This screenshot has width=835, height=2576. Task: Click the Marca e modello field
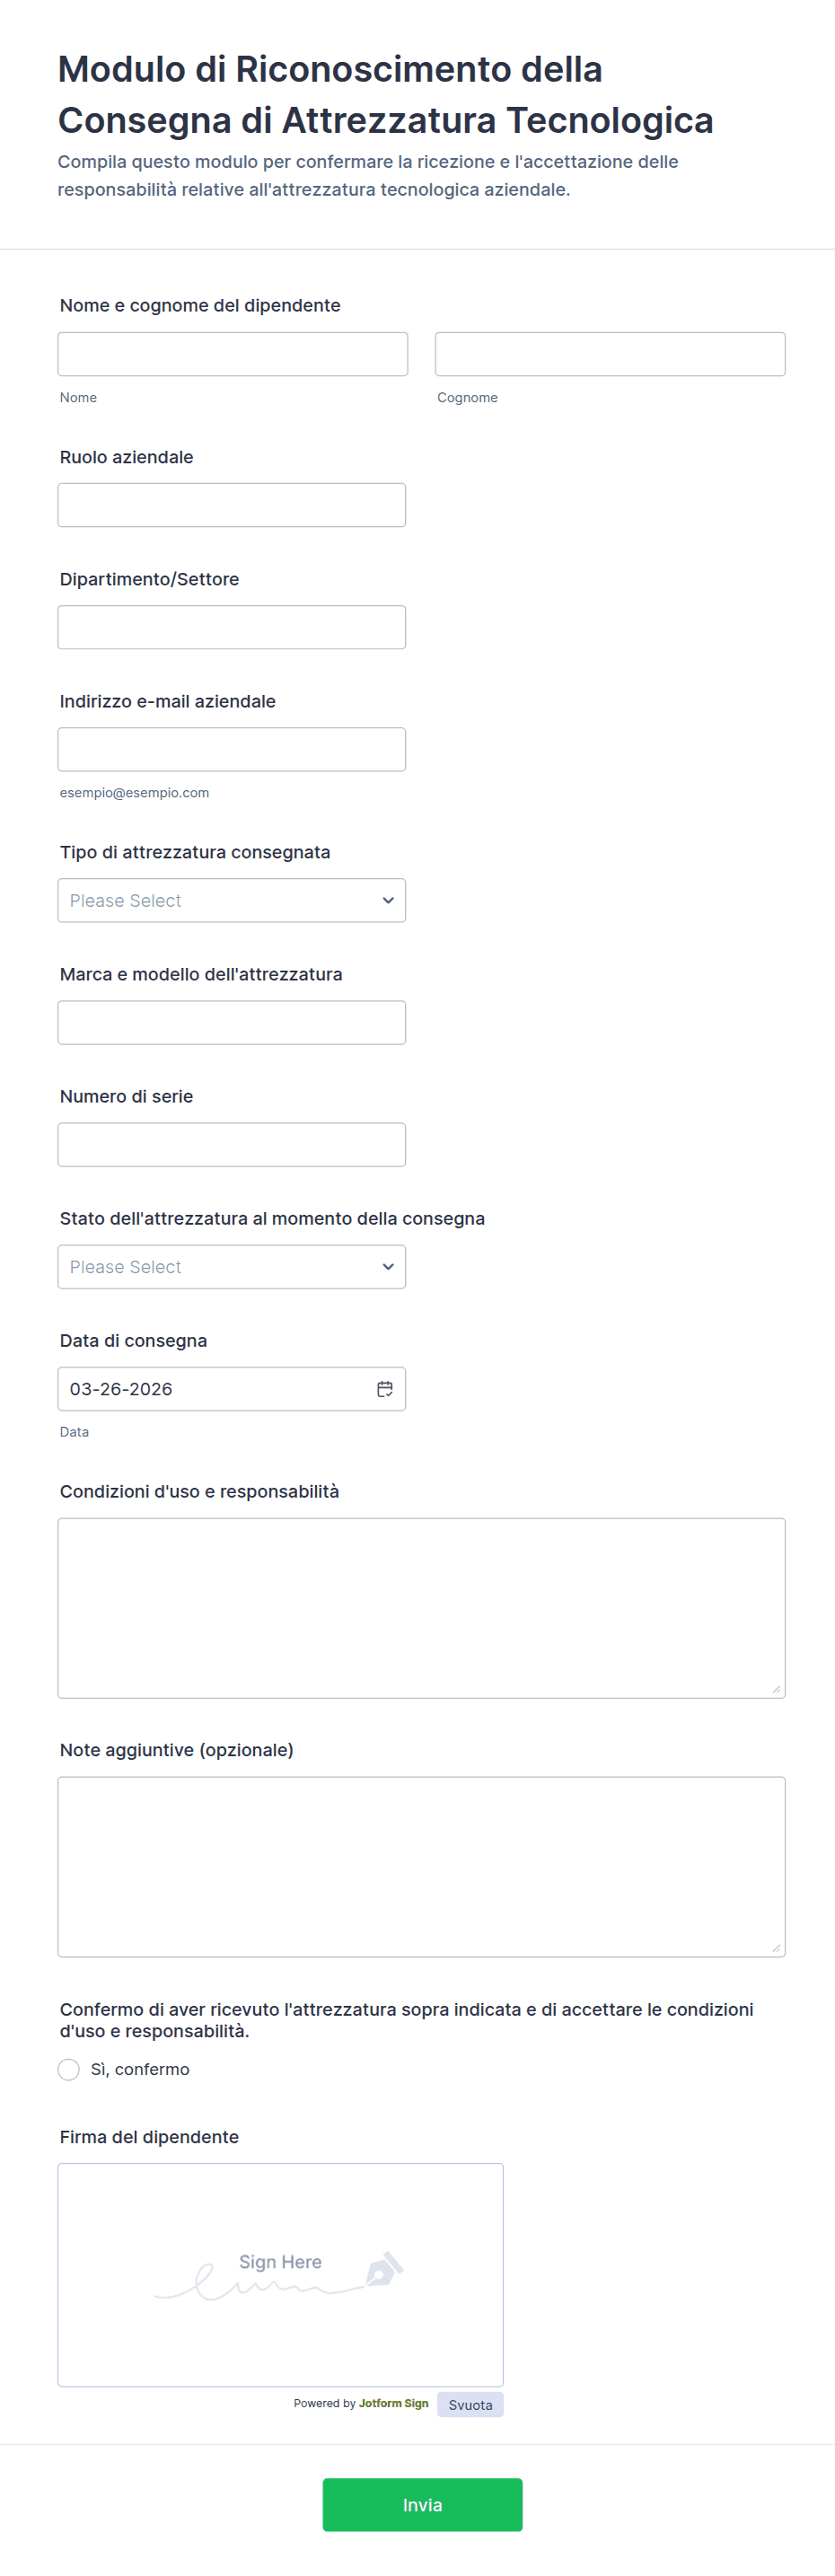pos(232,1023)
